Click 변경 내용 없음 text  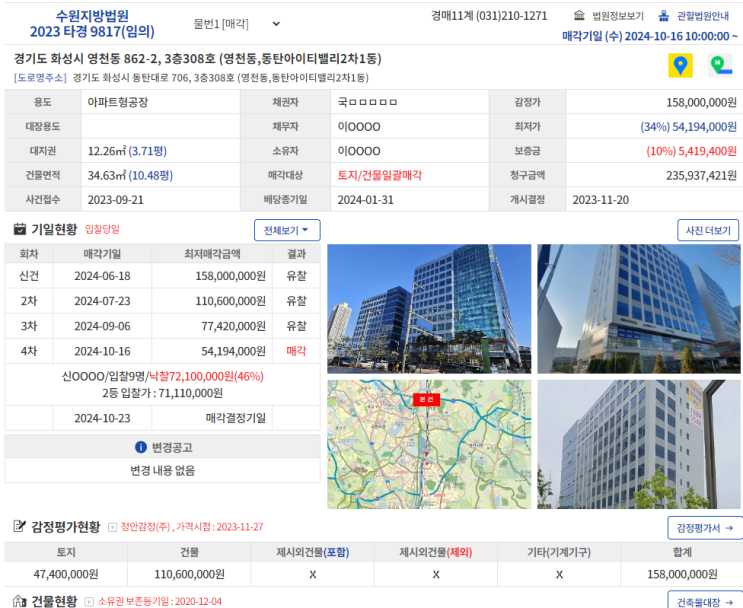pyautogui.click(x=163, y=471)
